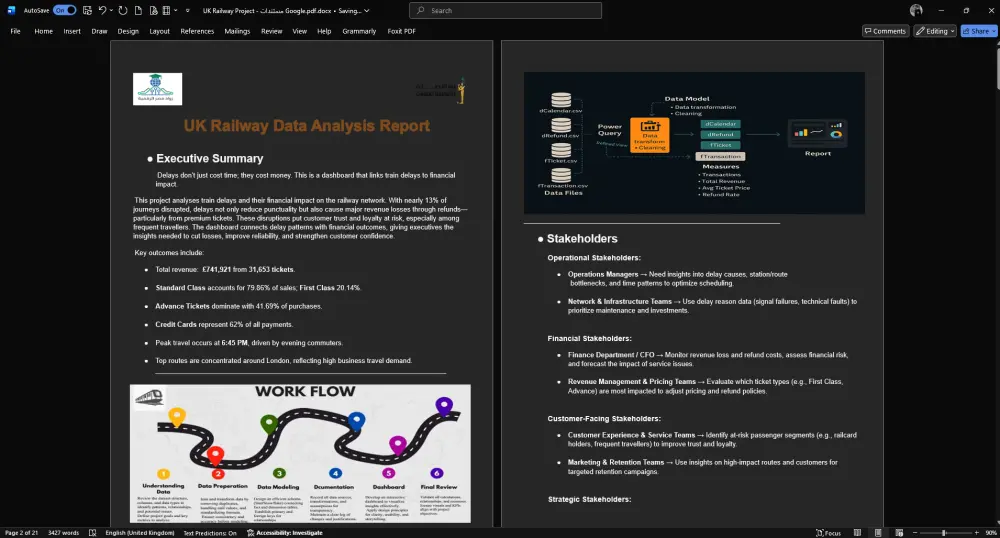
Task: Open the Draw tab
Action: (x=99, y=31)
